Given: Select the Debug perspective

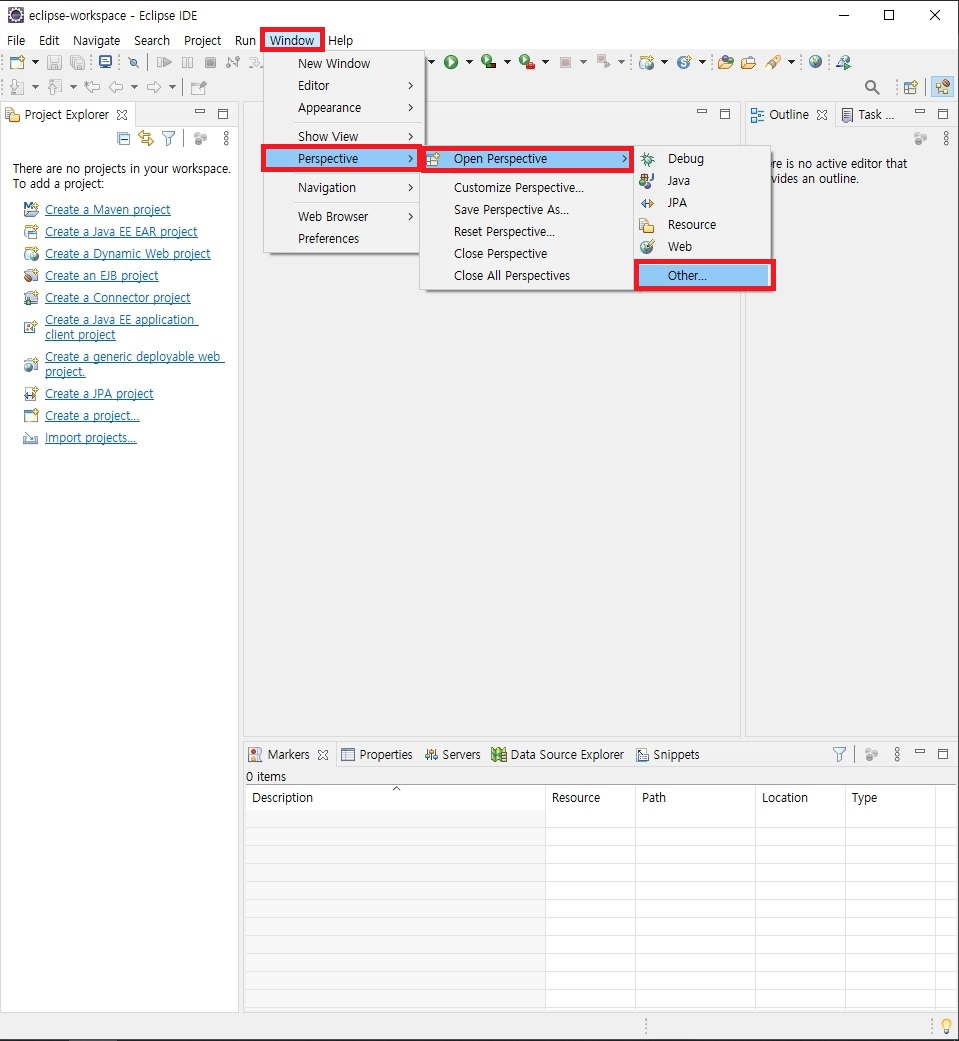Looking at the screenshot, I should (x=702, y=159).
